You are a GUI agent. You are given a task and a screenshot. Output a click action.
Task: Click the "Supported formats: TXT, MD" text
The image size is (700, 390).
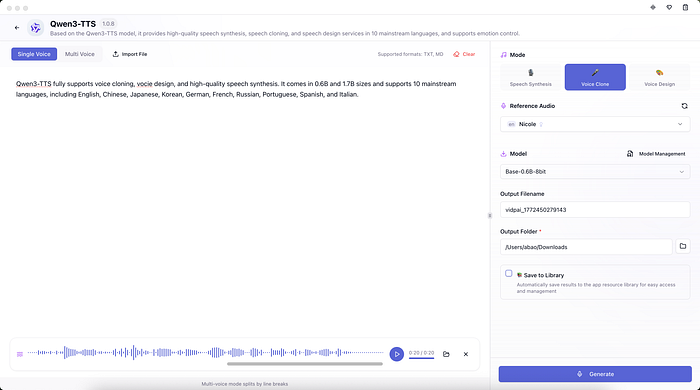410,54
